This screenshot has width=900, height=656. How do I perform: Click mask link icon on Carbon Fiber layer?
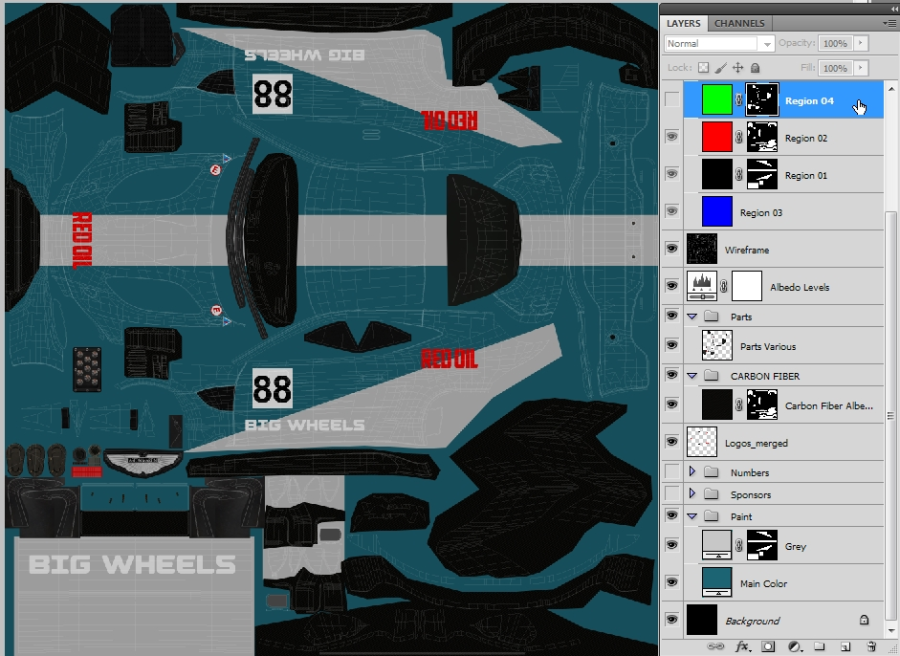739,405
